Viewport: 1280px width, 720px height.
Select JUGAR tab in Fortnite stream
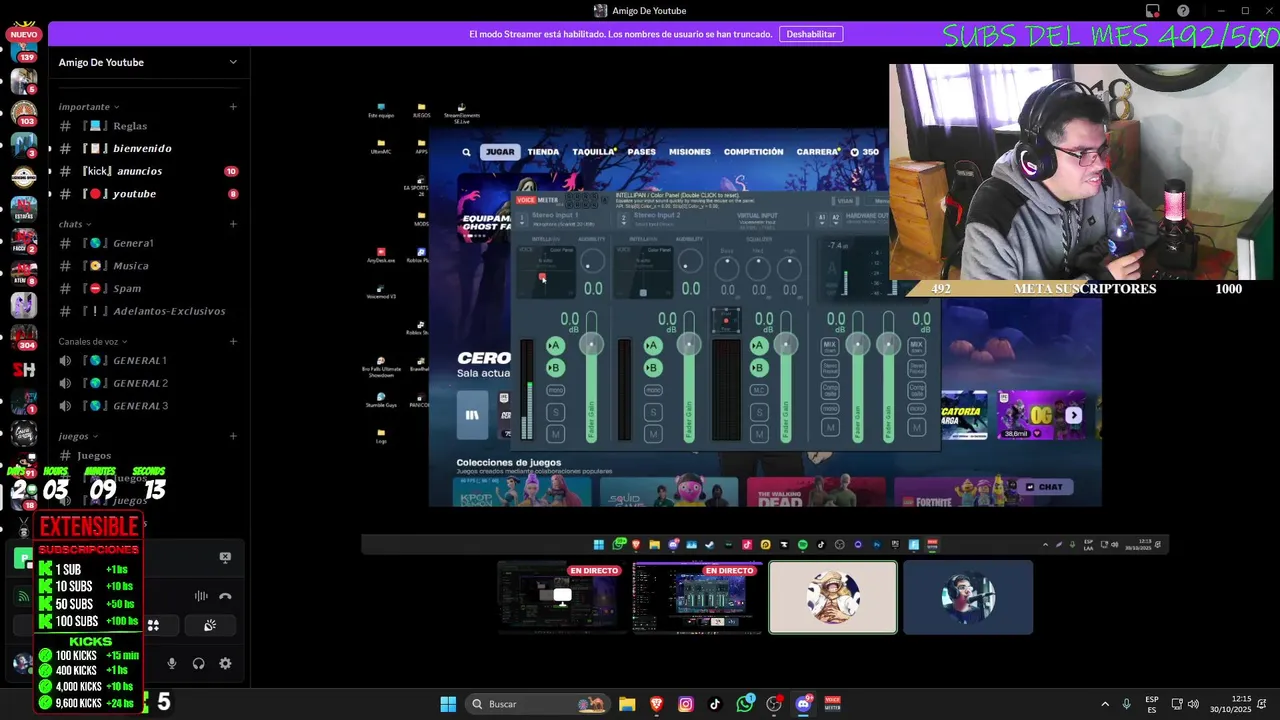499,152
